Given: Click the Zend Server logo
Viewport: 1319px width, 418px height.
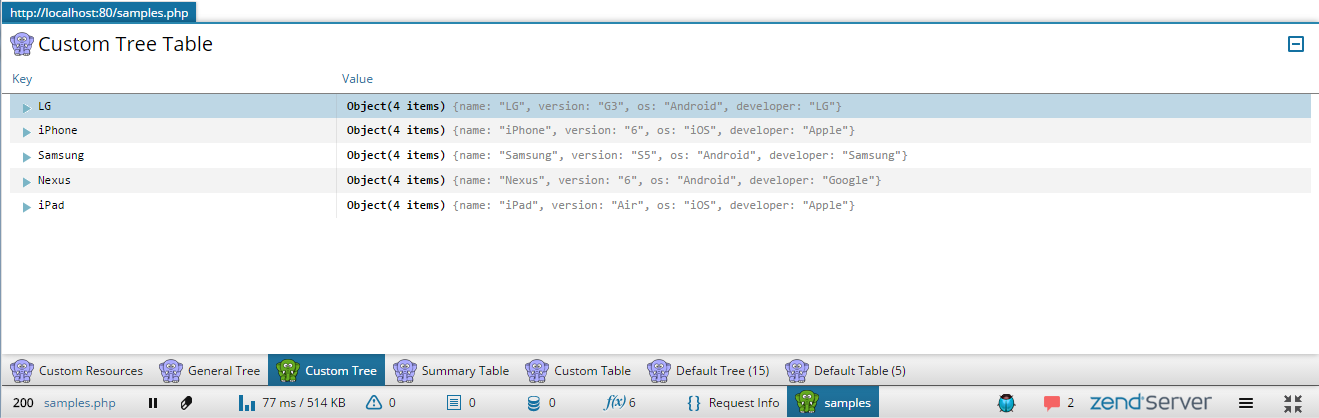Looking at the screenshot, I should coord(1150,403).
